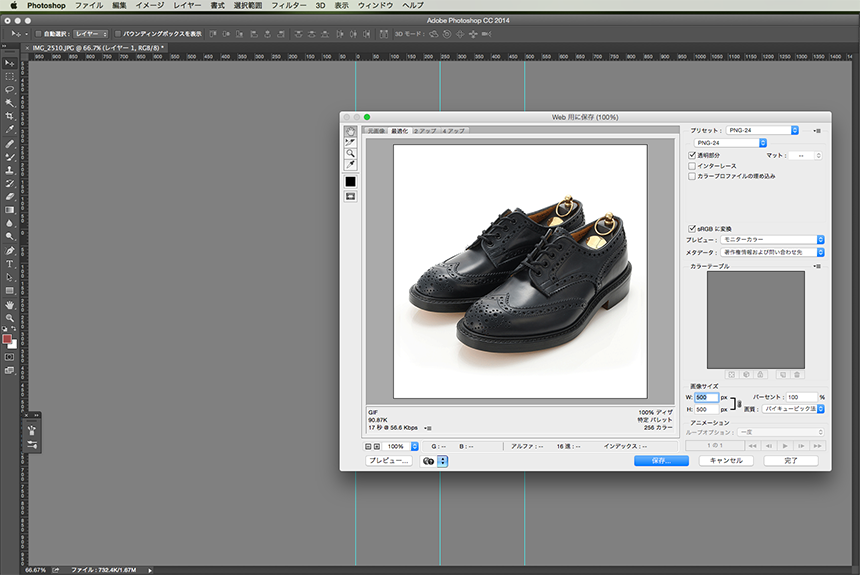860x575 pixels.
Task: Open the 画質 resampling quality dropdown
Action: pos(793,409)
